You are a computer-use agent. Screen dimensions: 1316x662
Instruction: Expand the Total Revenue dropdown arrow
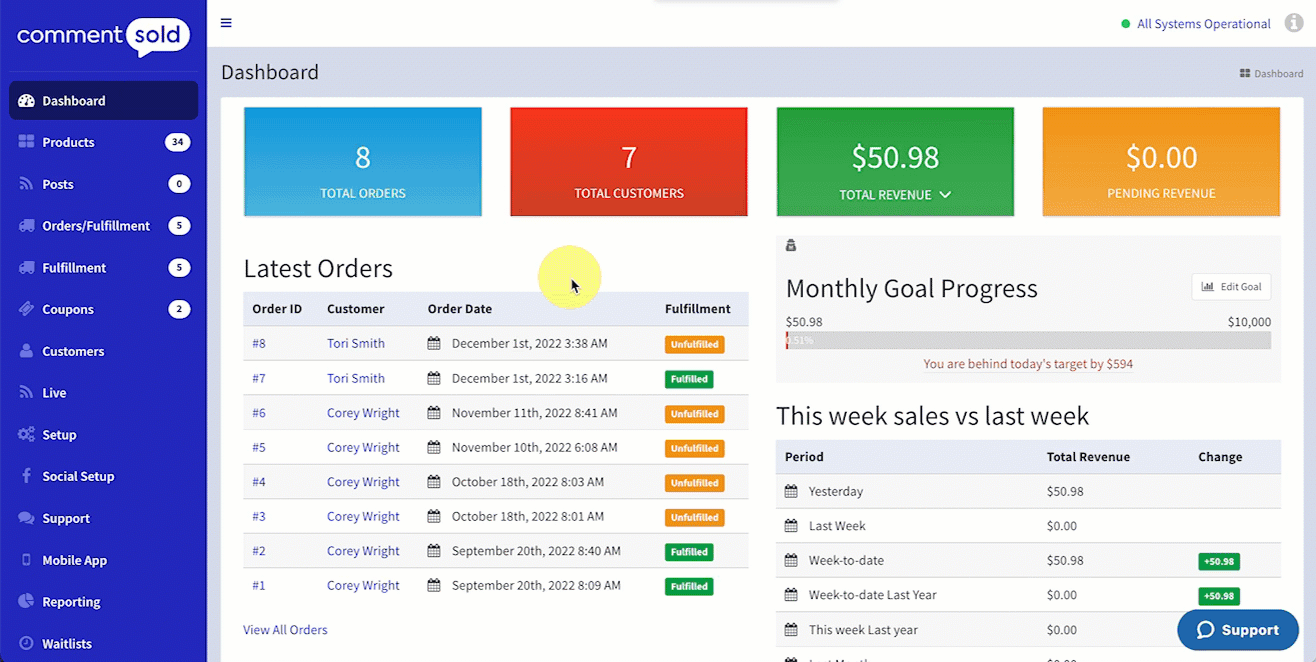point(945,195)
